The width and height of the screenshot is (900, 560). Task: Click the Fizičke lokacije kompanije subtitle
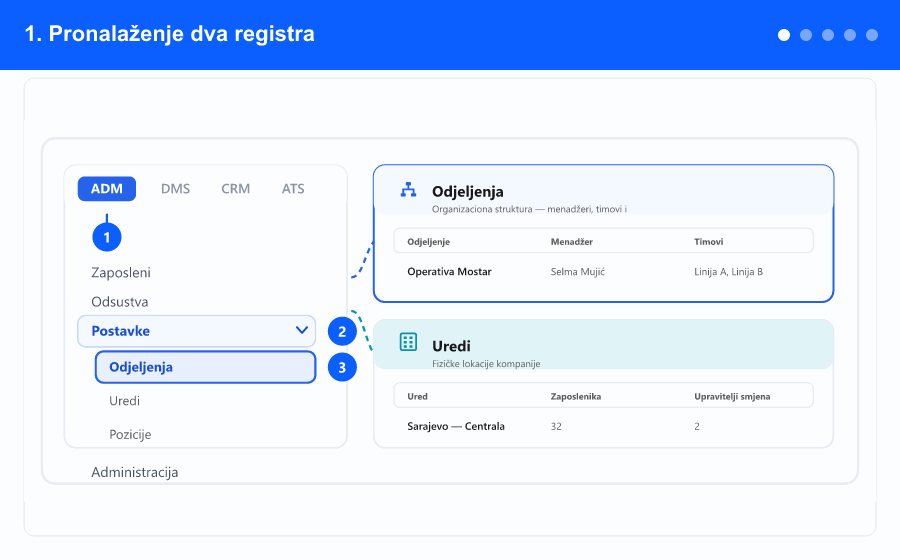486,364
